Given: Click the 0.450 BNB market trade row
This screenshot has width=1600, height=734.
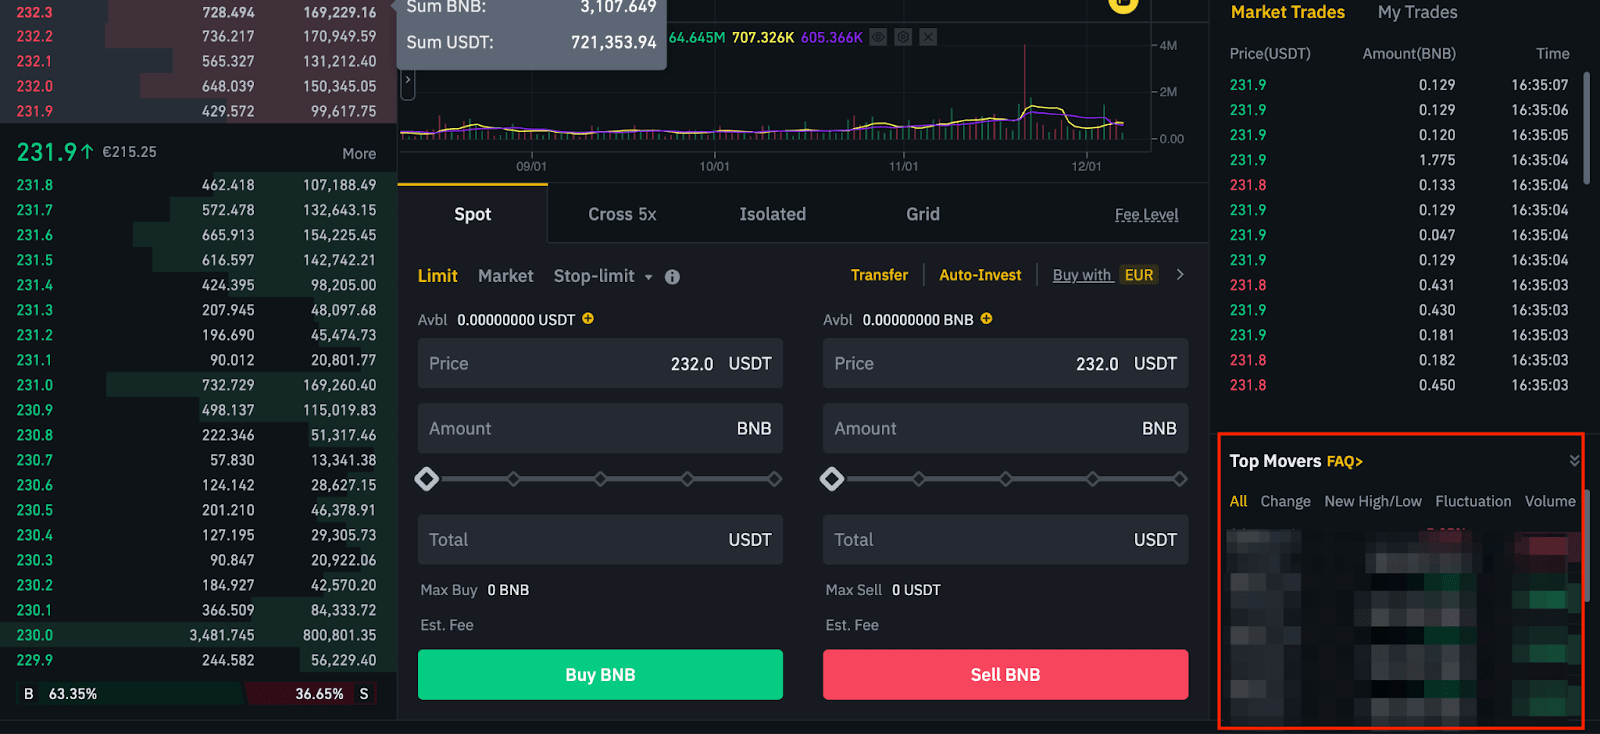Looking at the screenshot, I should [x=1399, y=385].
